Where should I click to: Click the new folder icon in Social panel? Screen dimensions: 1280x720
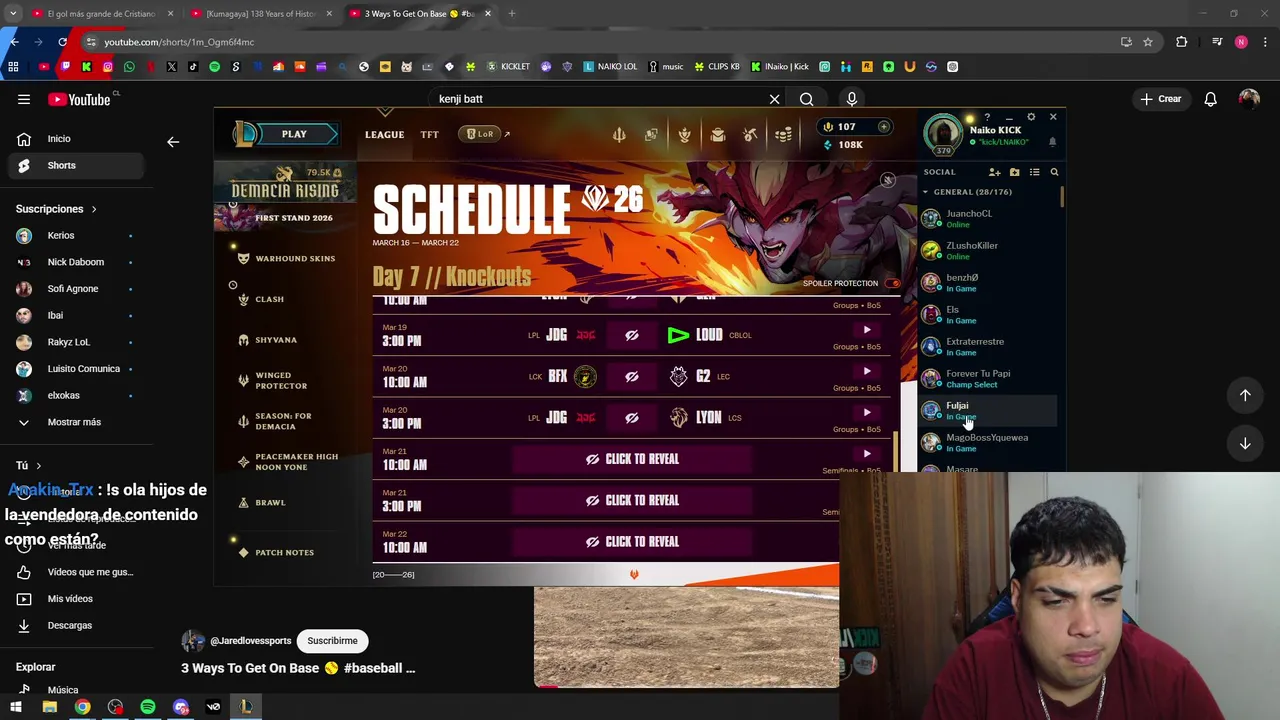point(1014,172)
